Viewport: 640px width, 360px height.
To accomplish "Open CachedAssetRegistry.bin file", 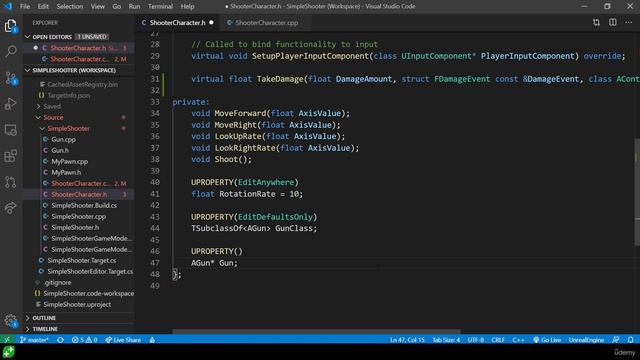I will pyautogui.click(x=82, y=84).
